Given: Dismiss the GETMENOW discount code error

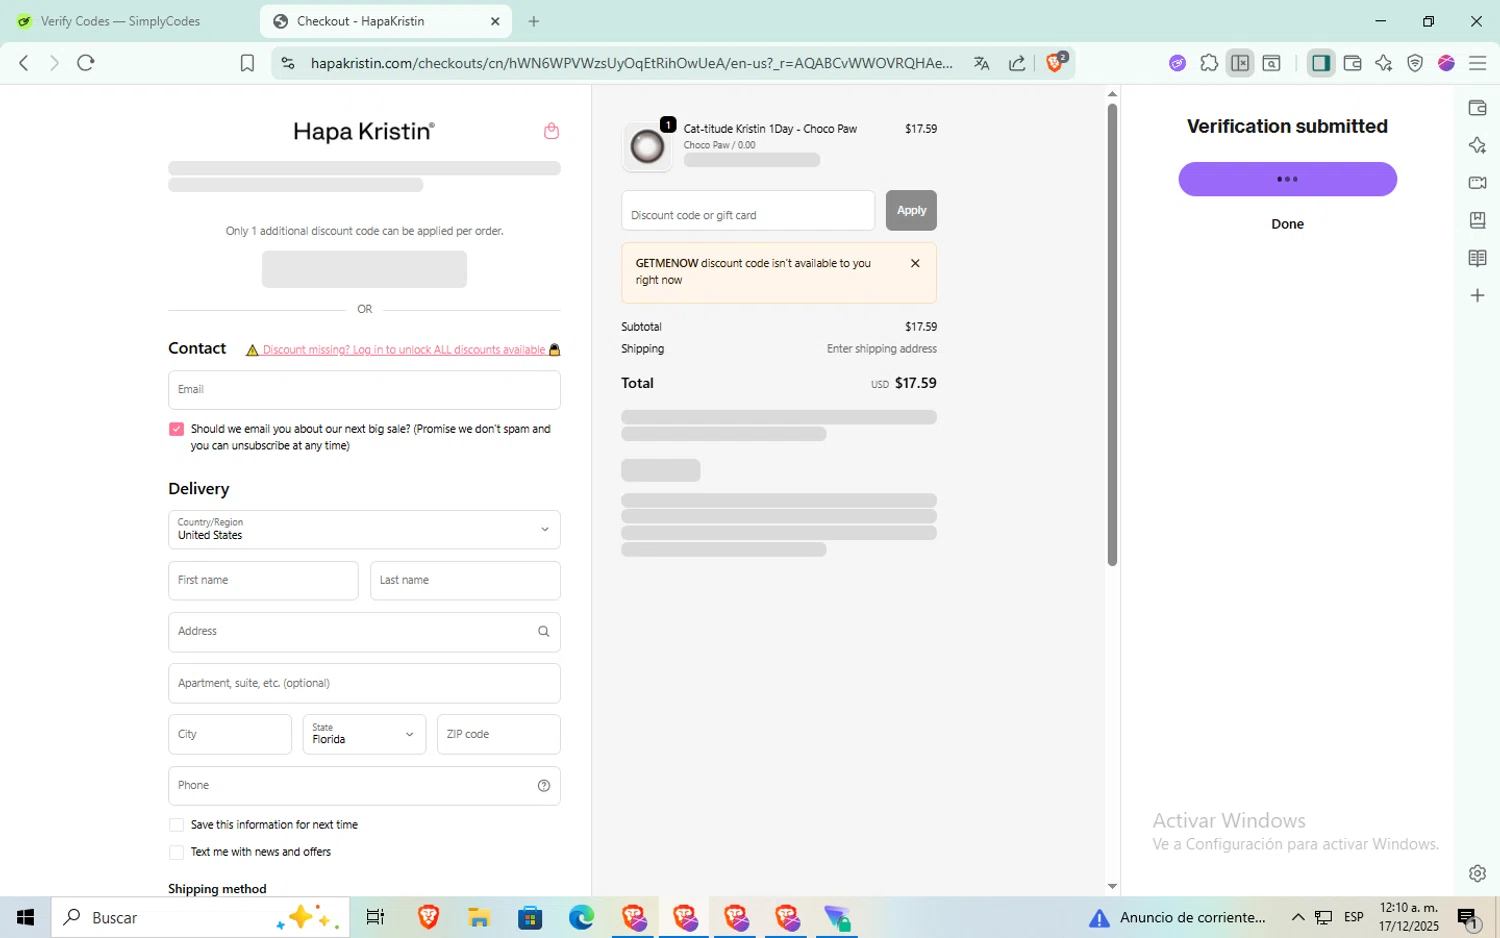Looking at the screenshot, I should pos(915,263).
